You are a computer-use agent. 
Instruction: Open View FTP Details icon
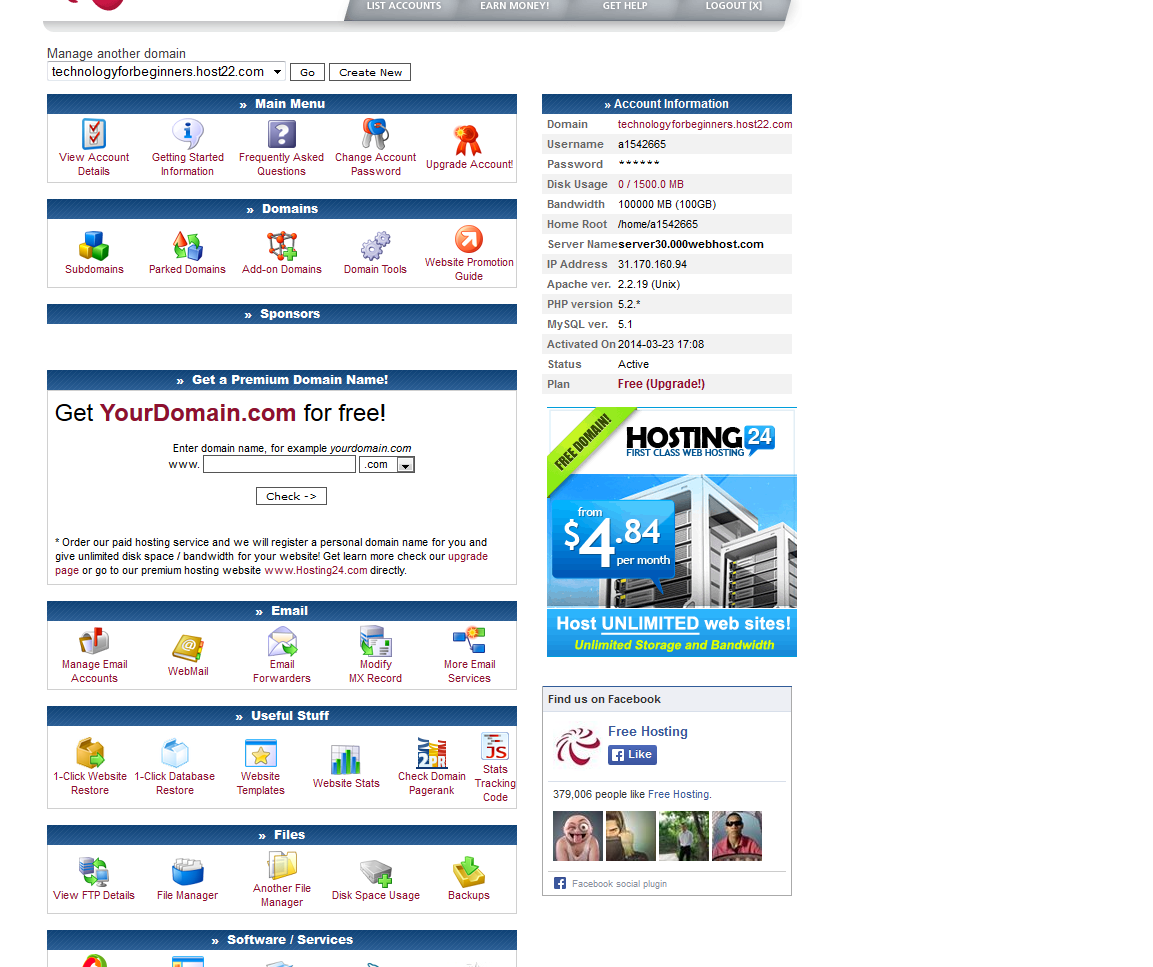(x=94, y=872)
